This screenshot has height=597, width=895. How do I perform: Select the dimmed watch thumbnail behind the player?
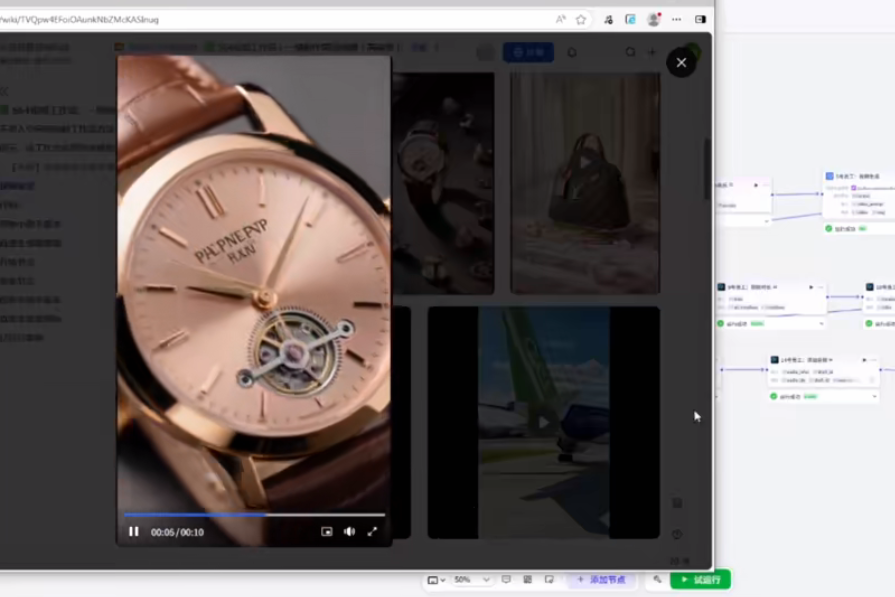444,183
